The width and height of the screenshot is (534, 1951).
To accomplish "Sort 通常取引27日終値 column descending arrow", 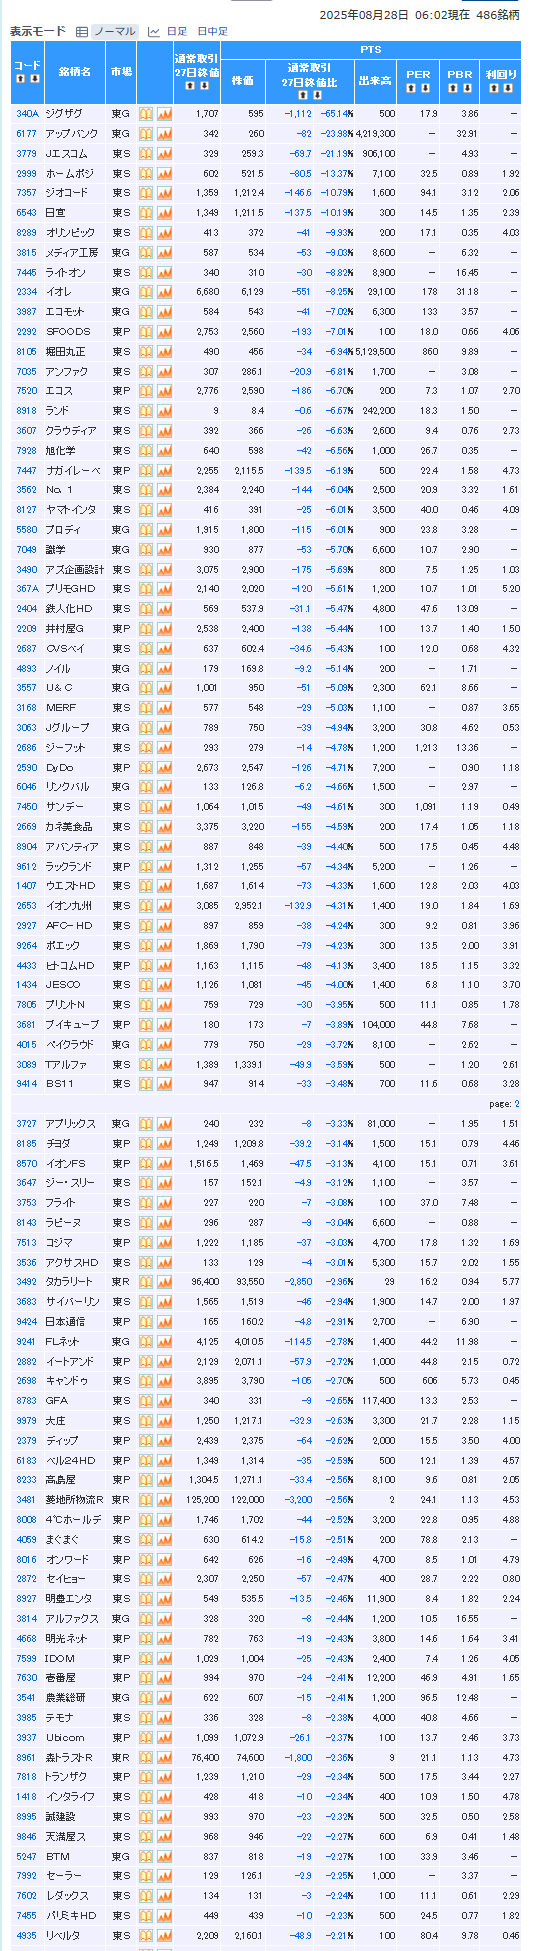I will [203, 86].
